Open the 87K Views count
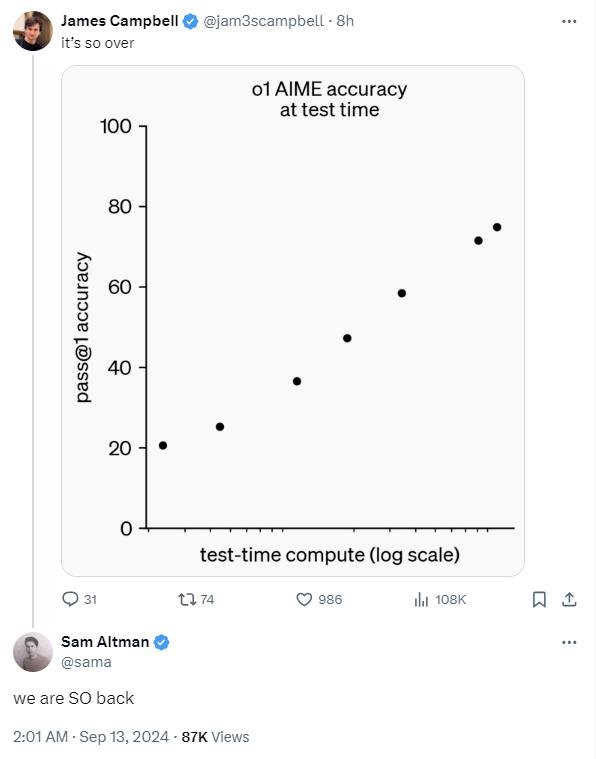Screen dimensions: 596x759 coord(215,737)
